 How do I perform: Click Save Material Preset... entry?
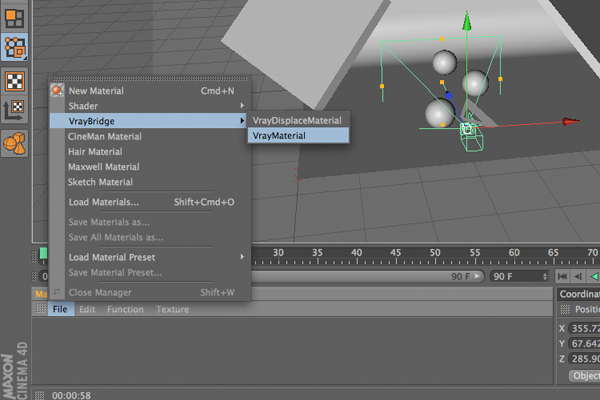(x=150, y=273)
